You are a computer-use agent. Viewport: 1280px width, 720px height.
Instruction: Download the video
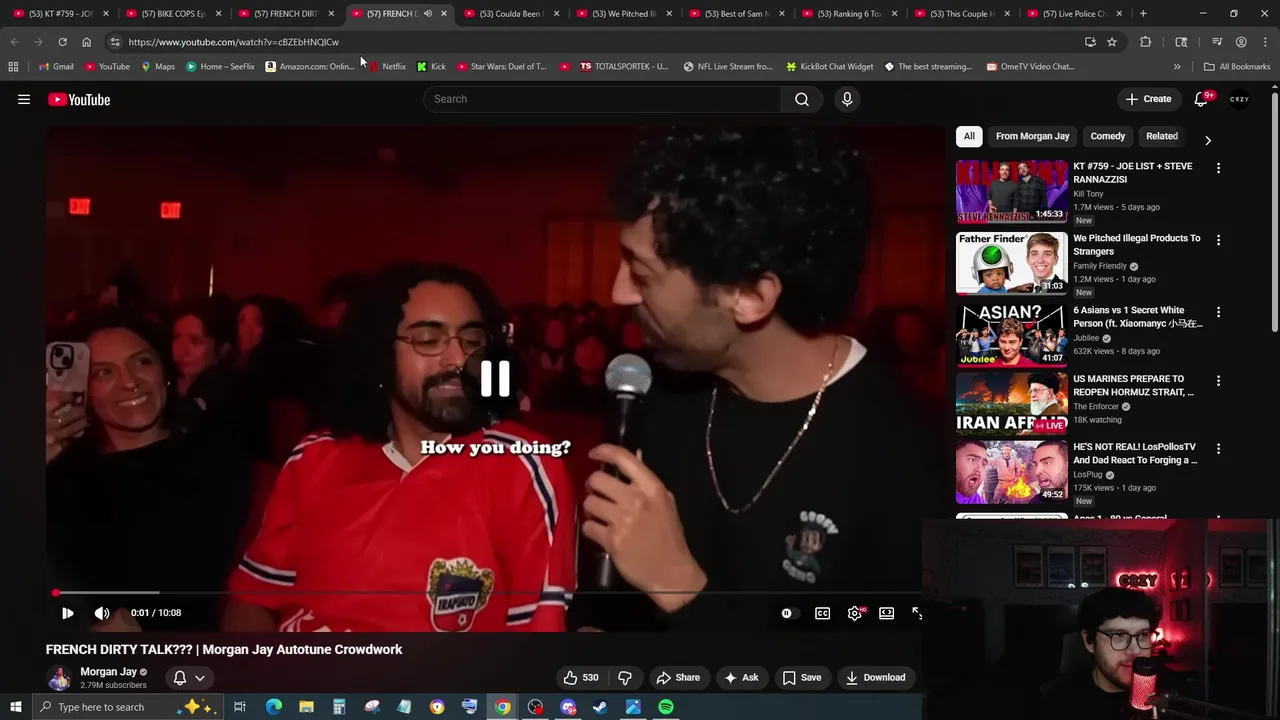click(x=875, y=677)
